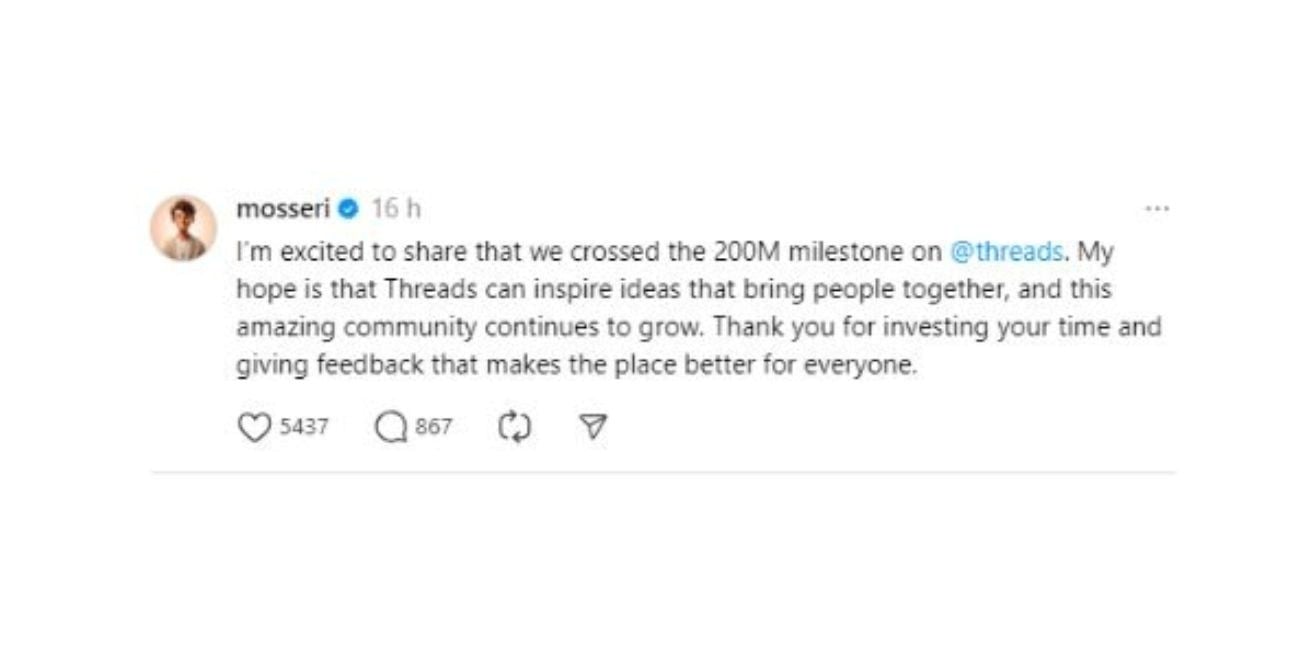The height and width of the screenshot is (655, 1300).
Task: Open mosseri's profile picture
Action: [x=184, y=228]
